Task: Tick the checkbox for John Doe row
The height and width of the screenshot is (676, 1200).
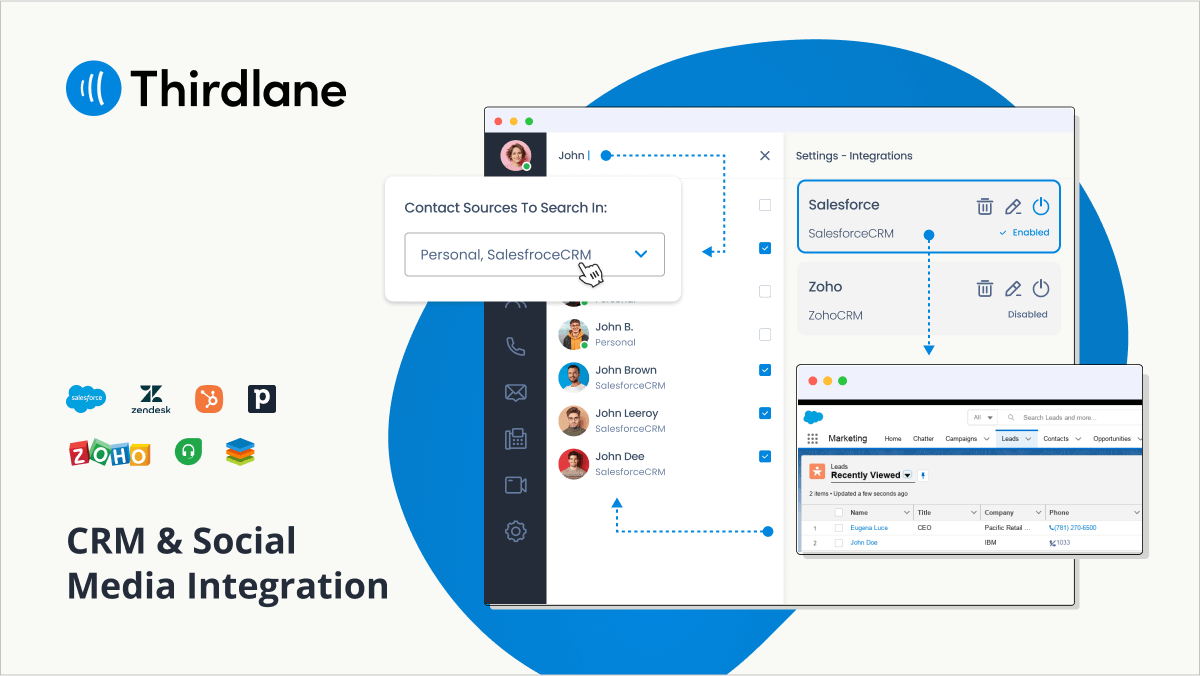Action: point(839,543)
